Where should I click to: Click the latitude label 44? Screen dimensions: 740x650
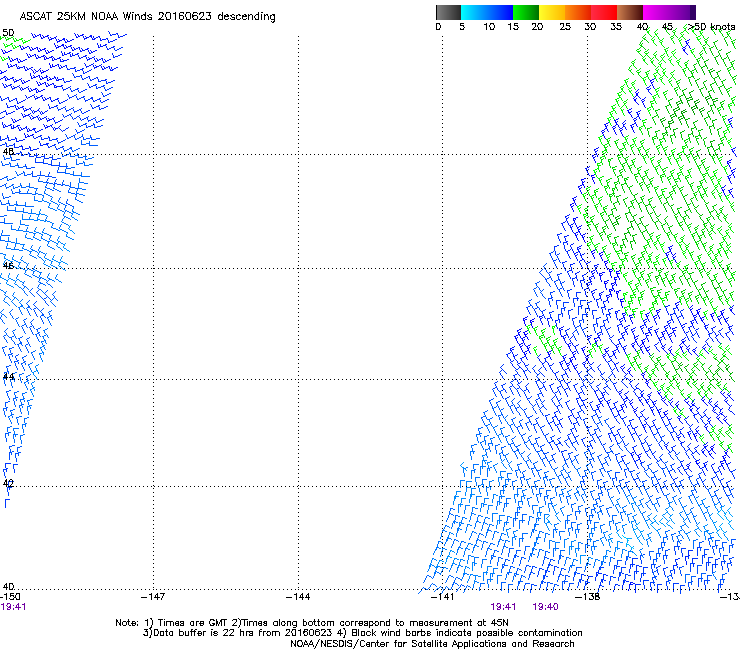[x=8, y=377]
